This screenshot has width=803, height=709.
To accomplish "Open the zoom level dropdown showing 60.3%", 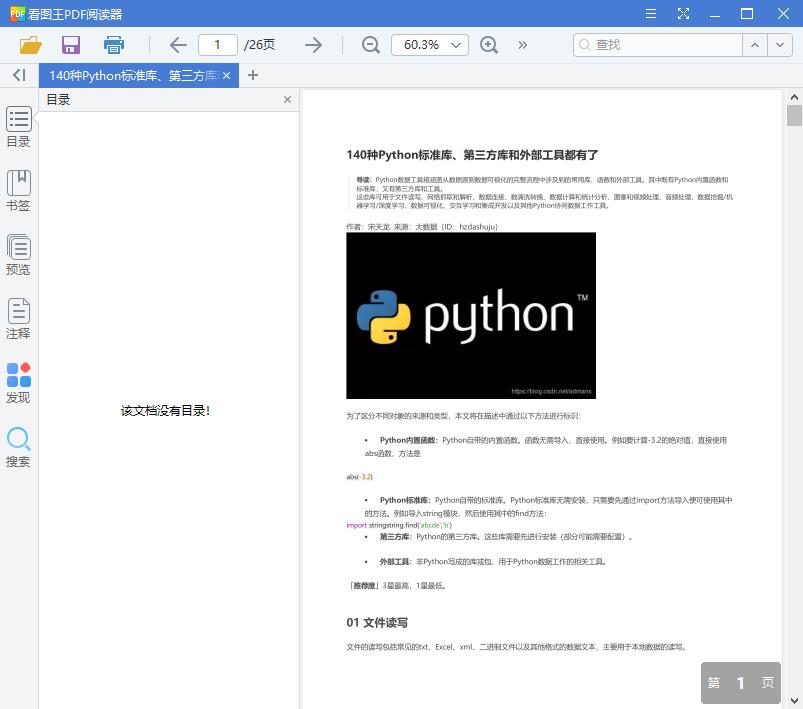I will tap(430, 45).
